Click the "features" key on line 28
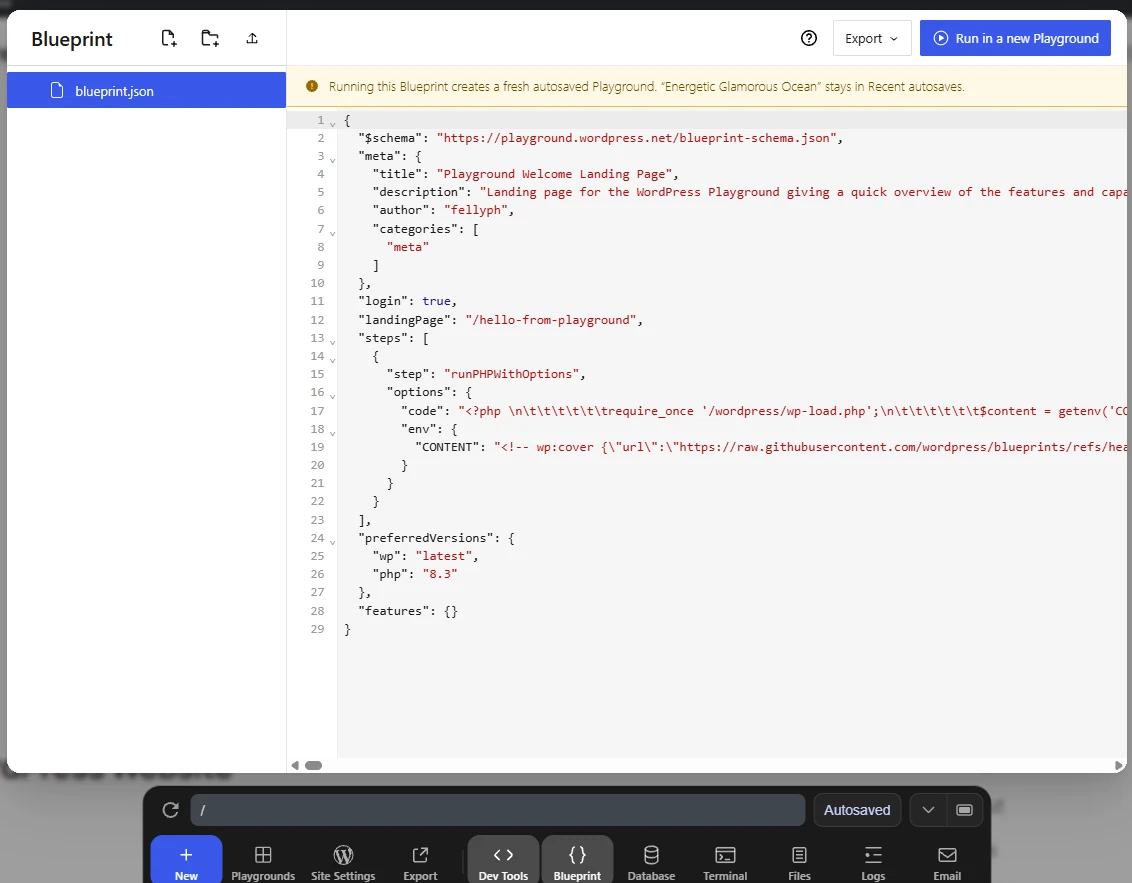 [393, 611]
